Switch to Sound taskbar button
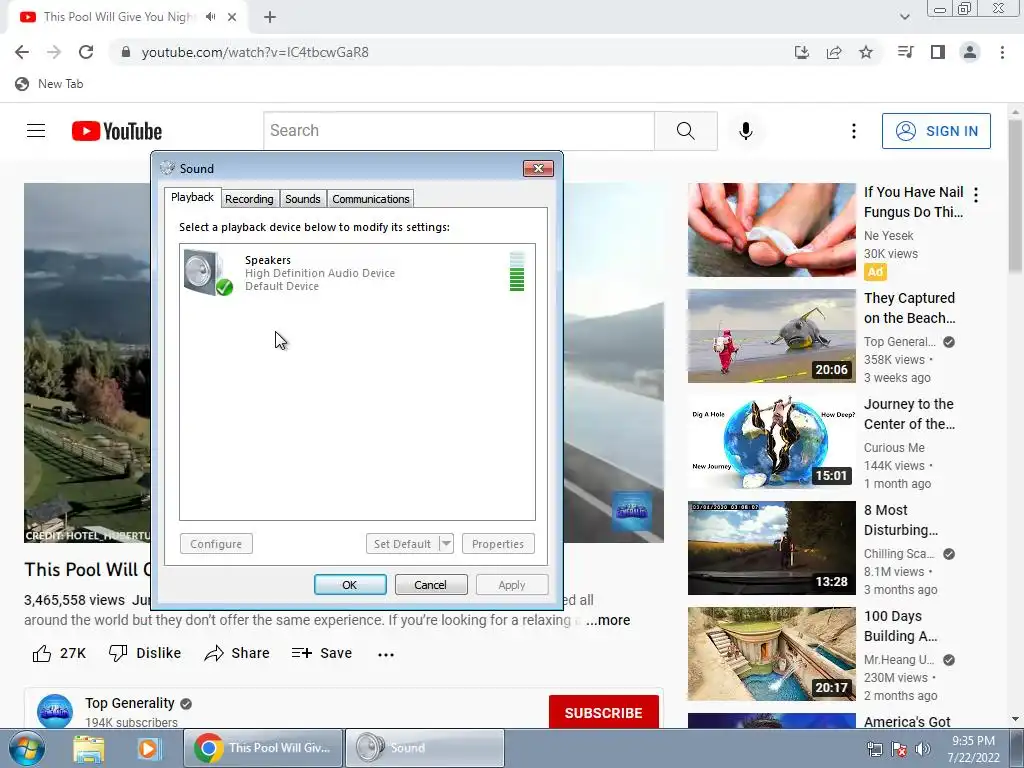 point(424,748)
